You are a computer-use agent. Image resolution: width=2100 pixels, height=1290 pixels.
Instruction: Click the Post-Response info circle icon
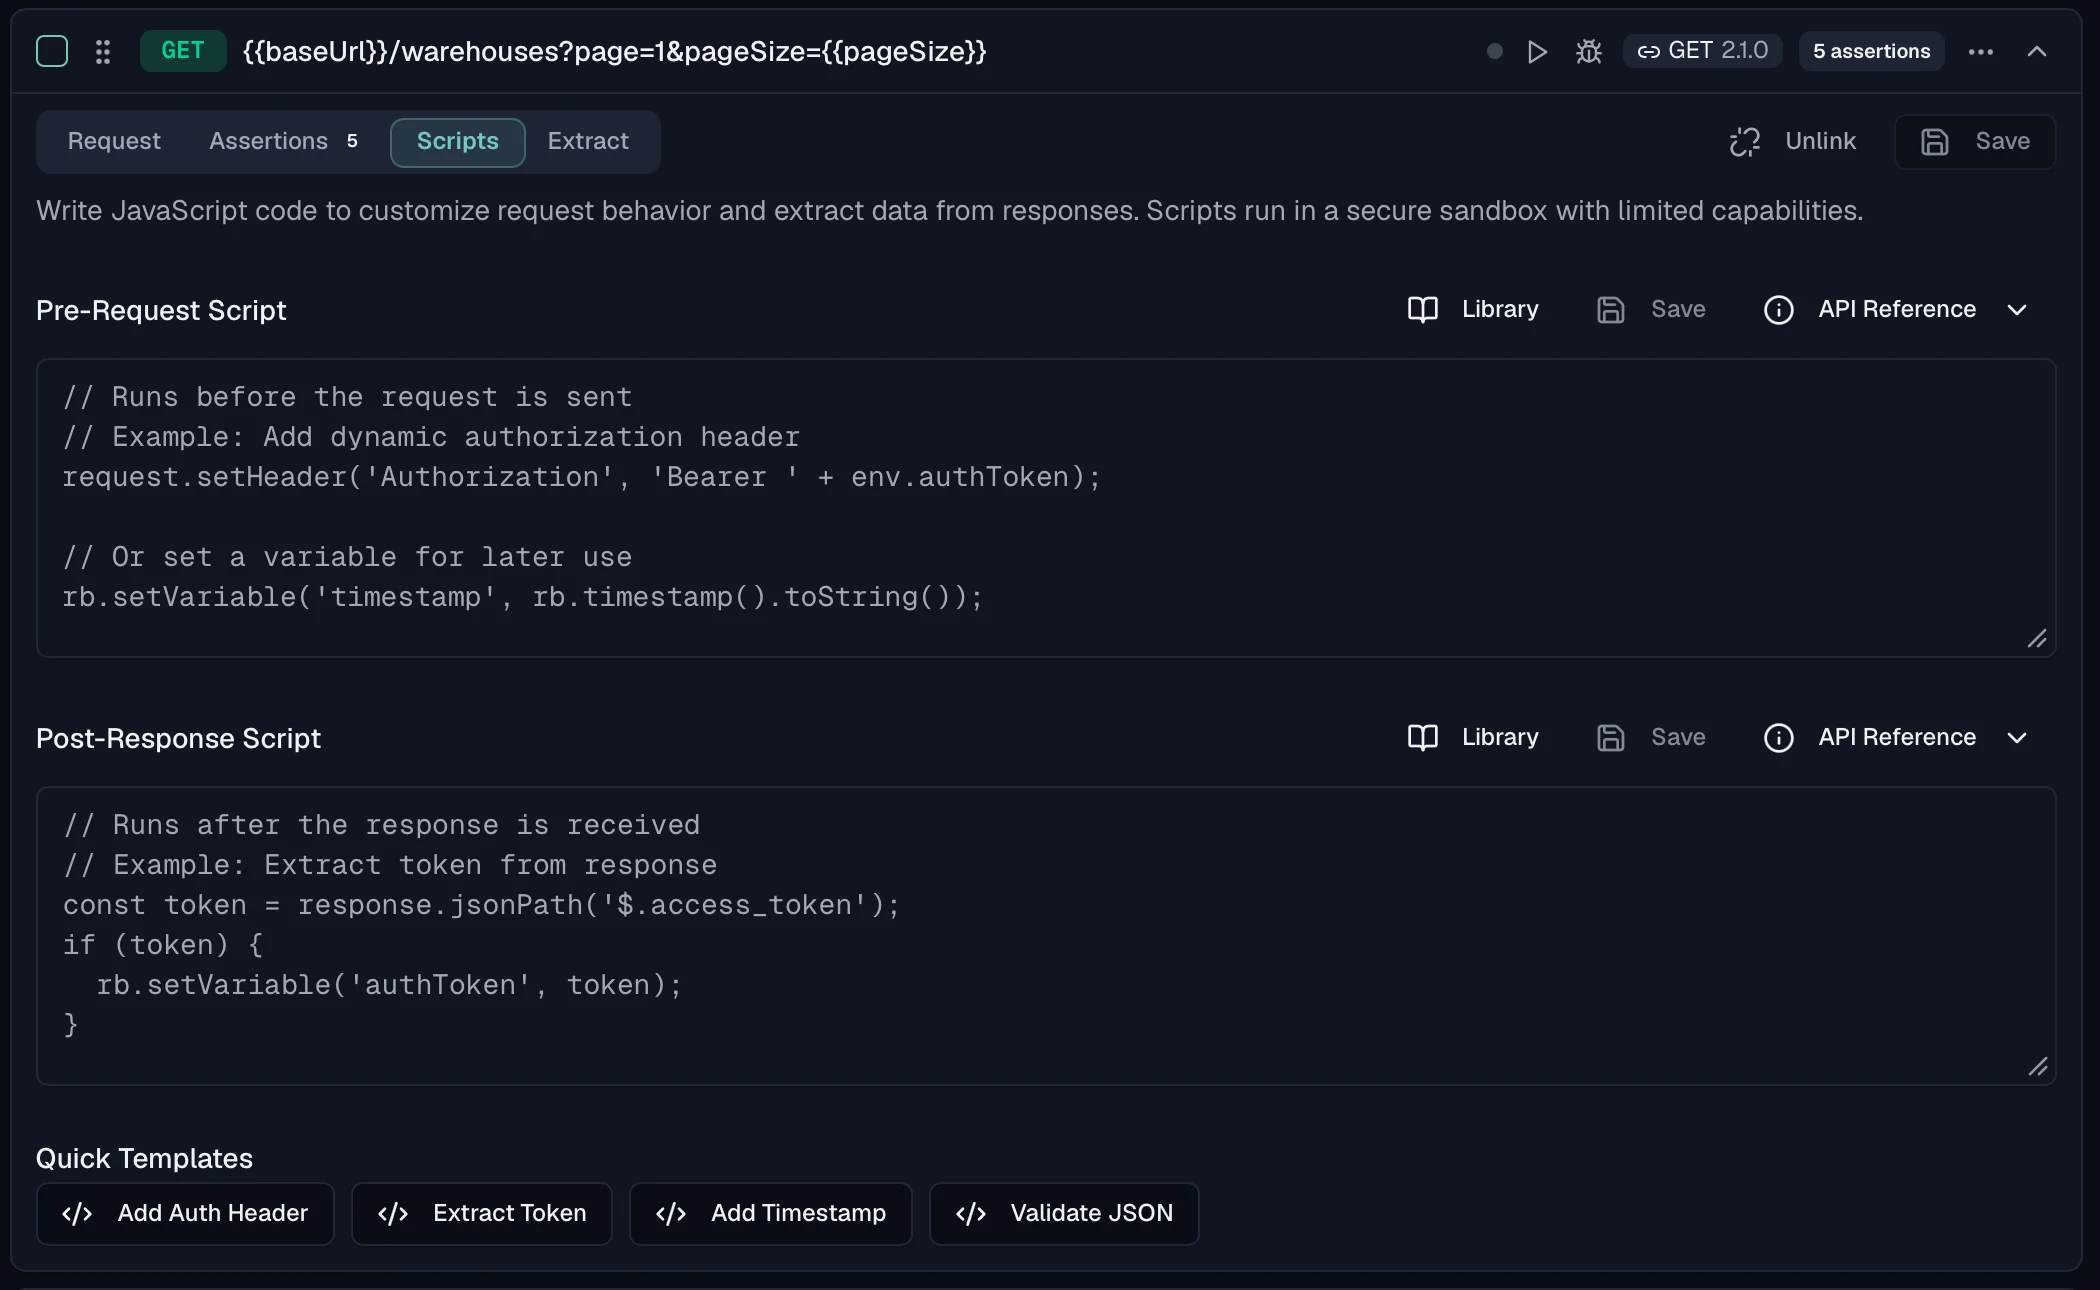point(1778,738)
